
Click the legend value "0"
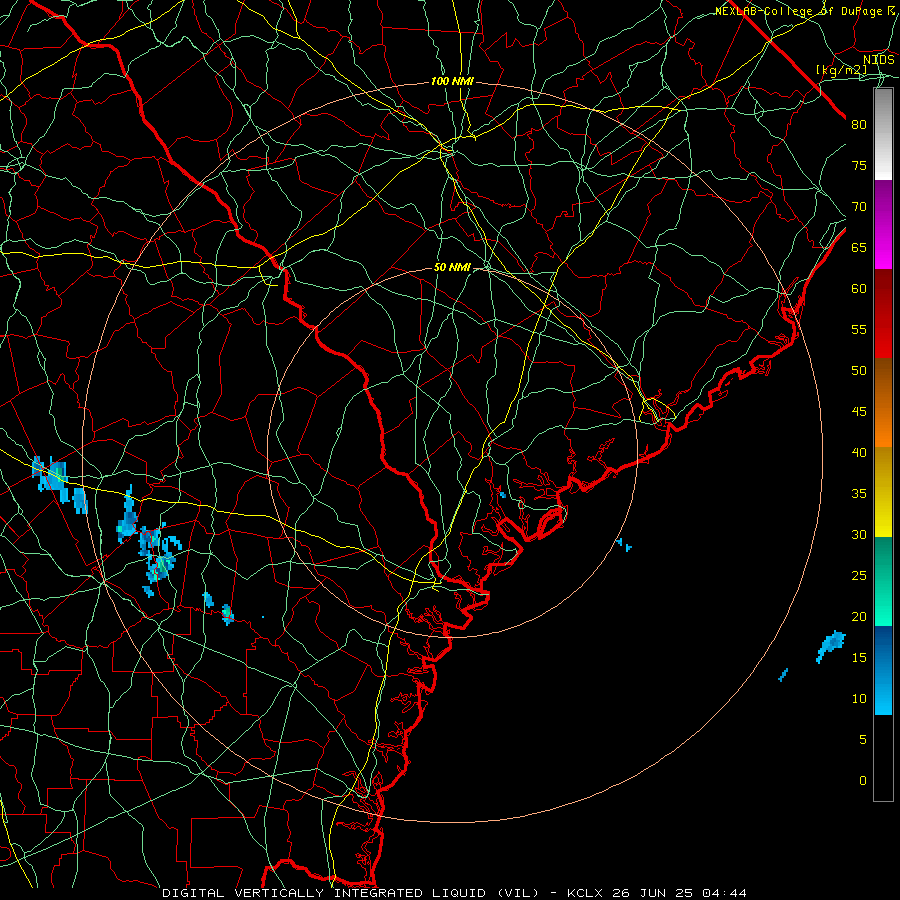point(863,781)
